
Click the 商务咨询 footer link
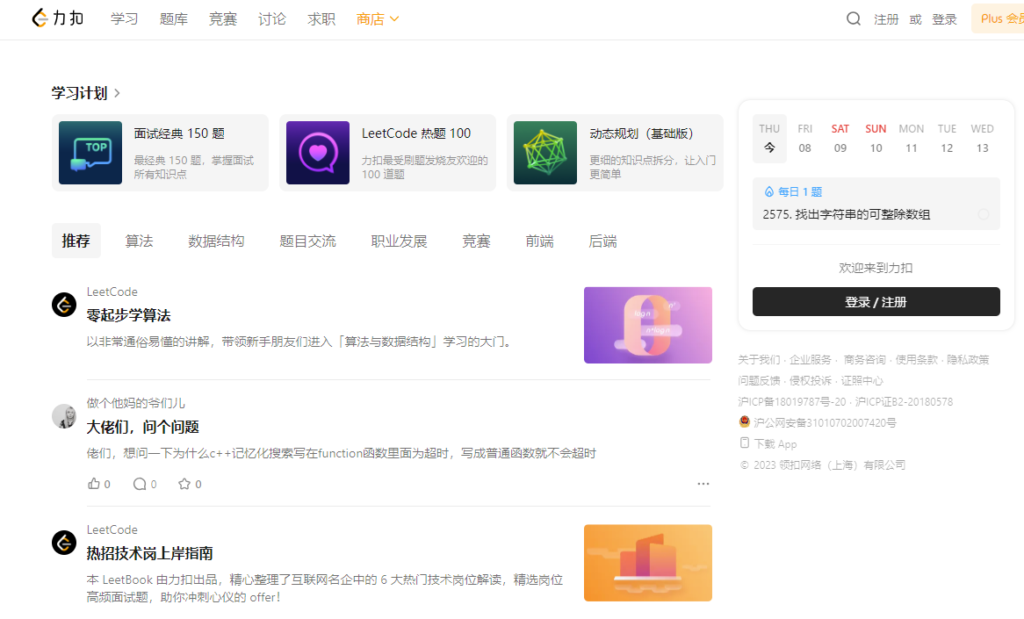coord(865,360)
